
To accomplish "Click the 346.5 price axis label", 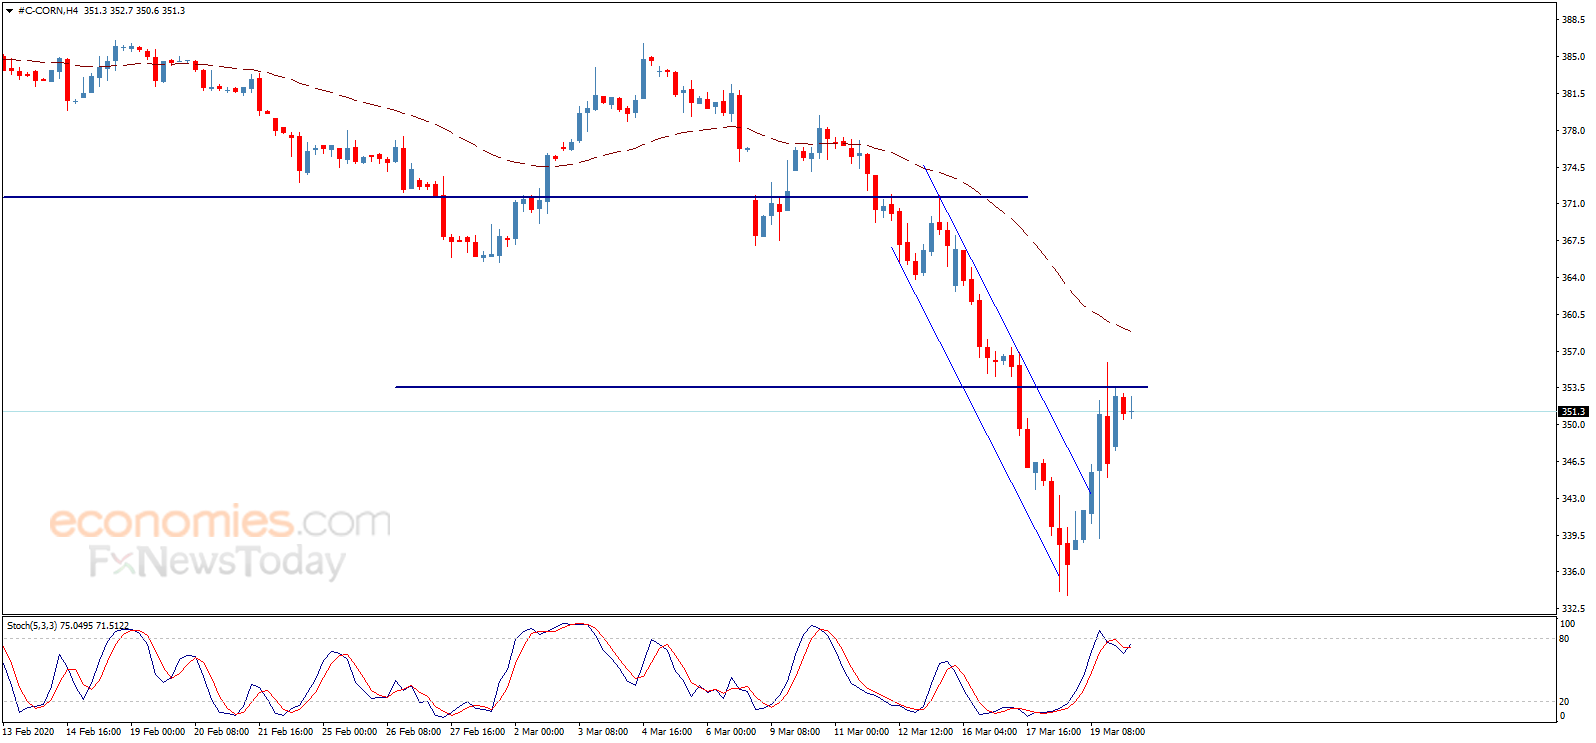I will (1573, 462).
